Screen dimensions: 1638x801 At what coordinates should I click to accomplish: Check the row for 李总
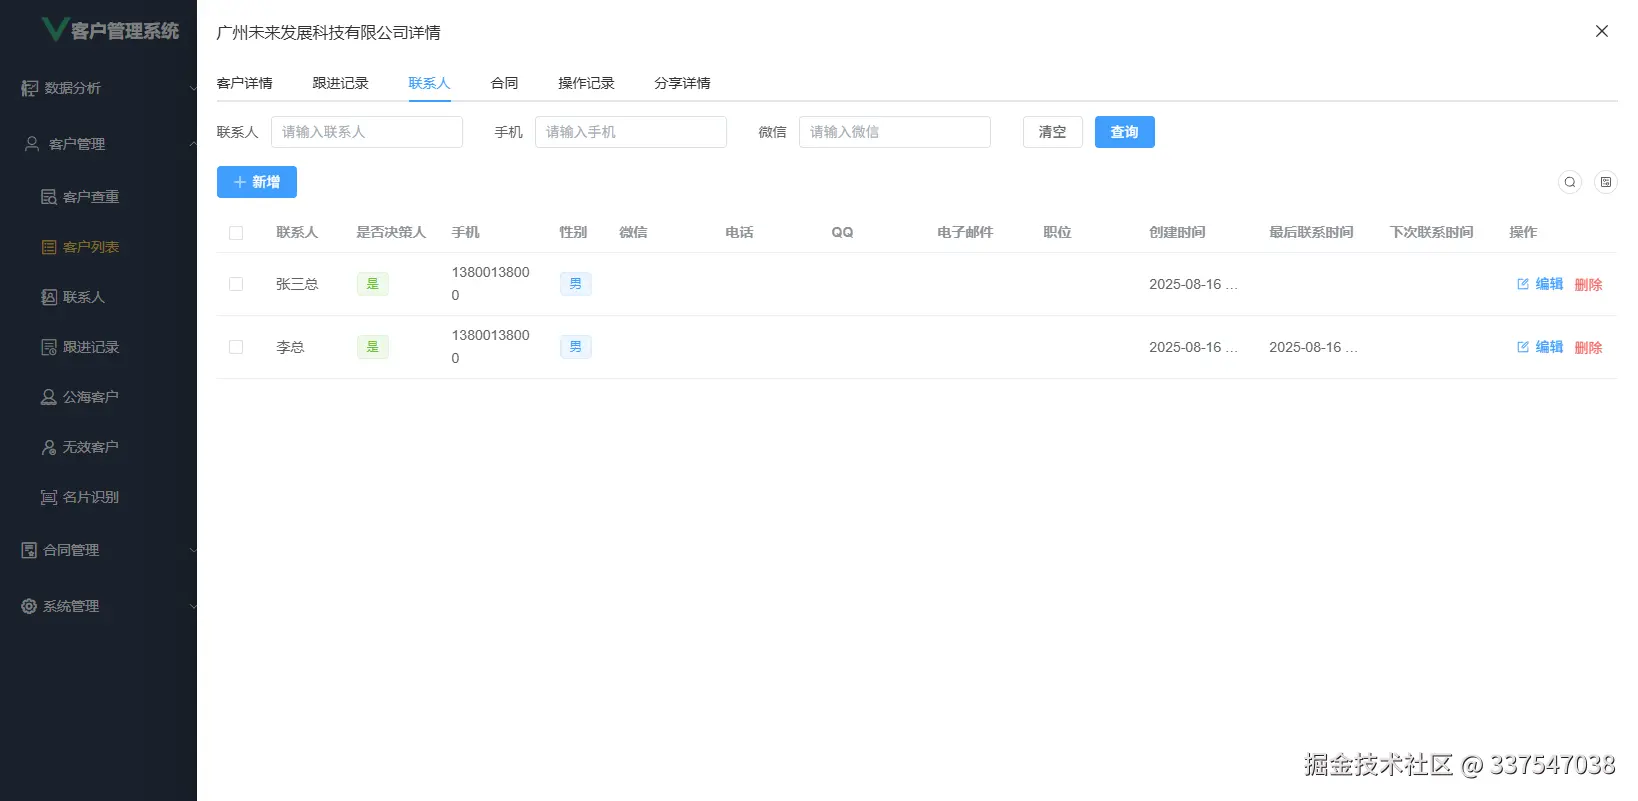click(x=236, y=347)
